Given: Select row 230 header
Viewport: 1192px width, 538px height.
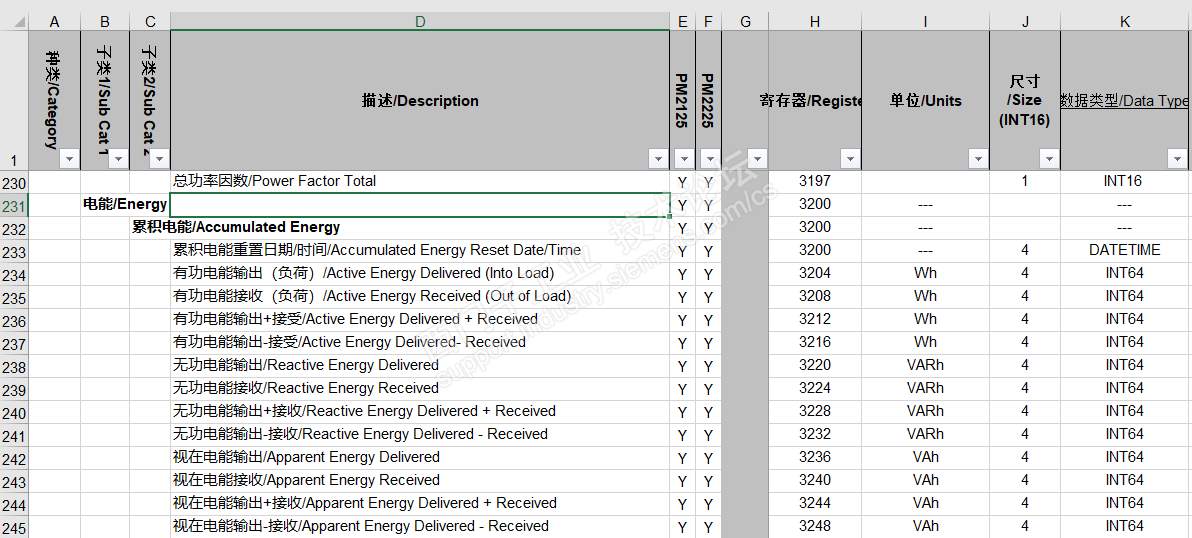Looking at the screenshot, I should point(14,182).
